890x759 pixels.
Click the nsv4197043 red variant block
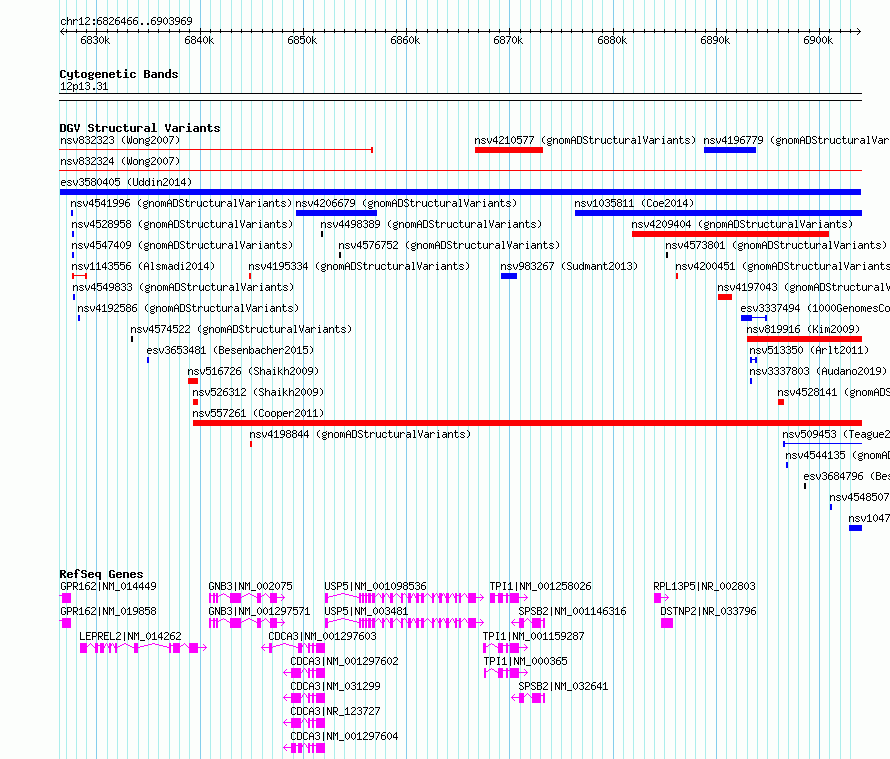tap(725, 297)
